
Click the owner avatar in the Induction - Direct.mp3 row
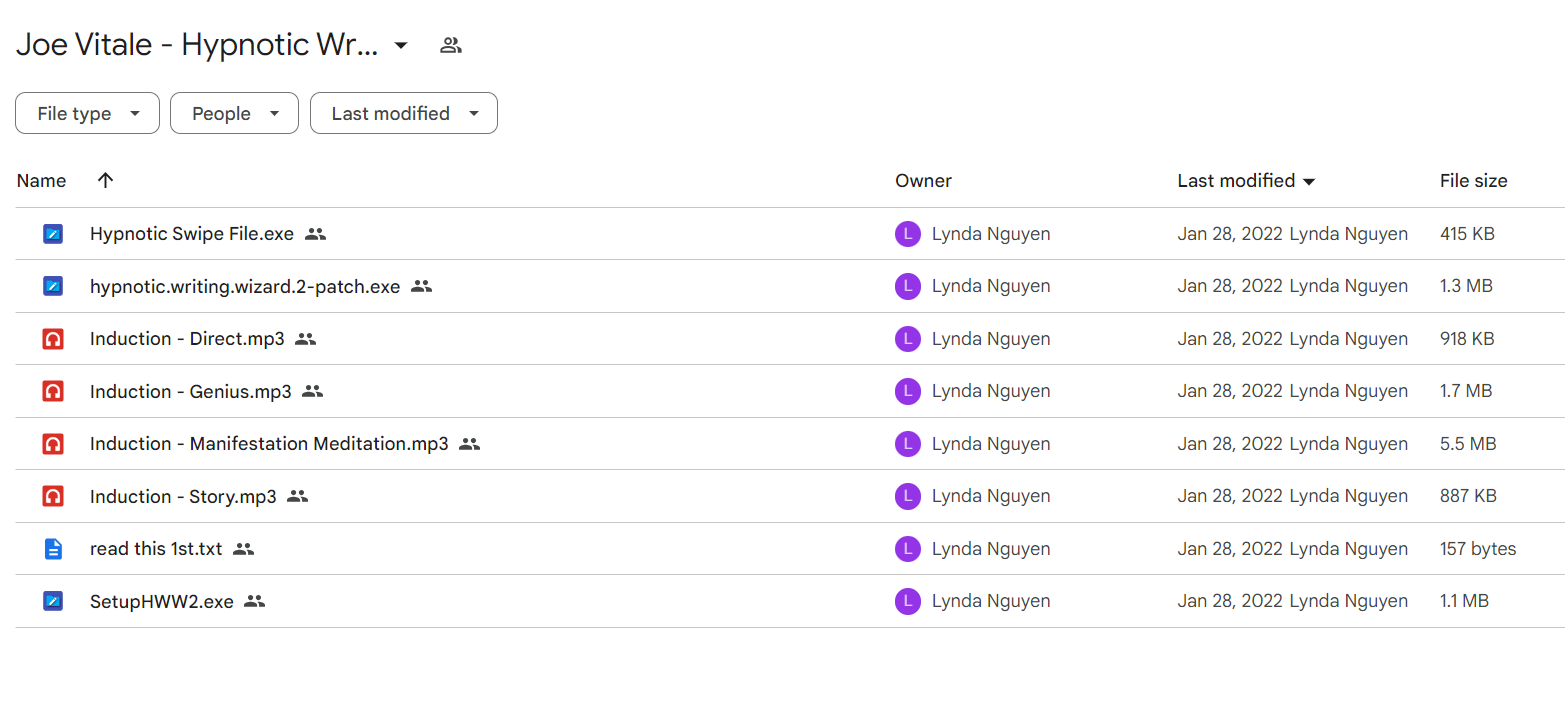pyautogui.click(x=907, y=339)
